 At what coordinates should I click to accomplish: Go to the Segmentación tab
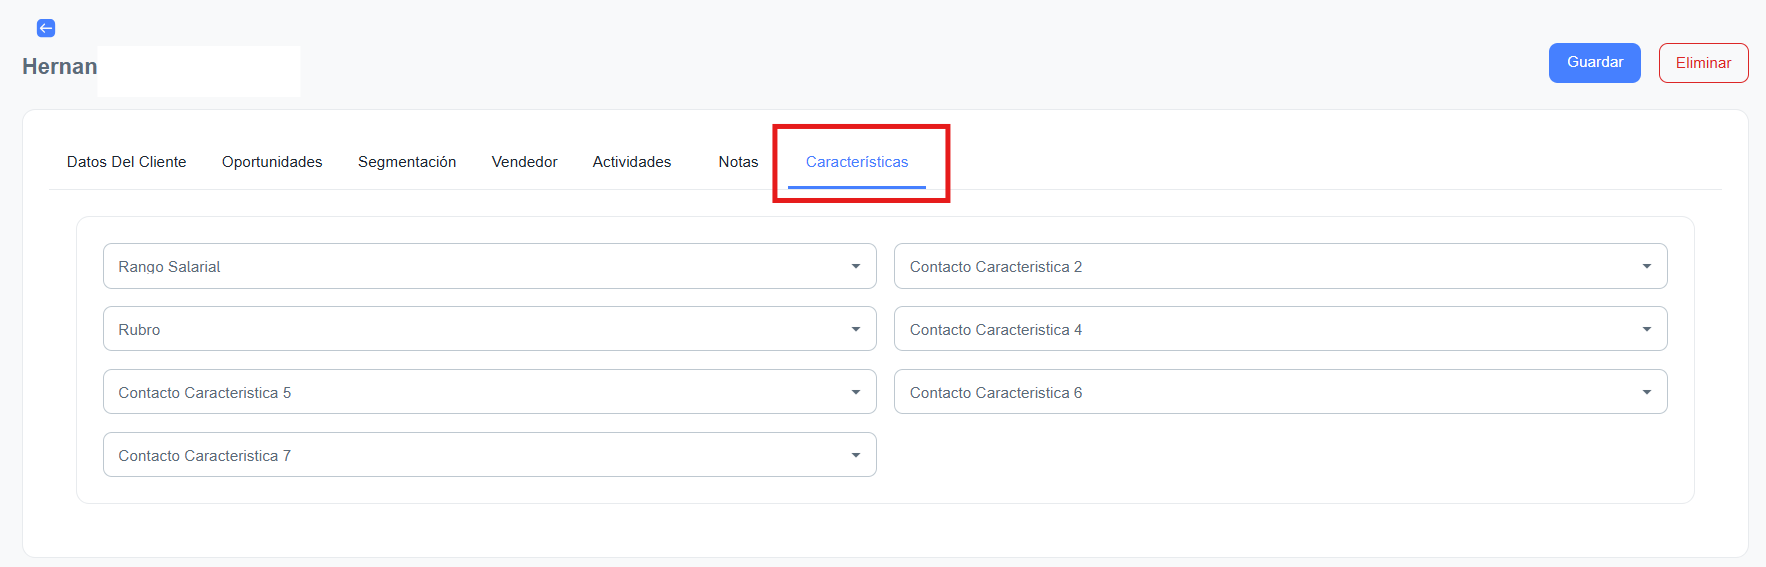click(x=407, y=162)
